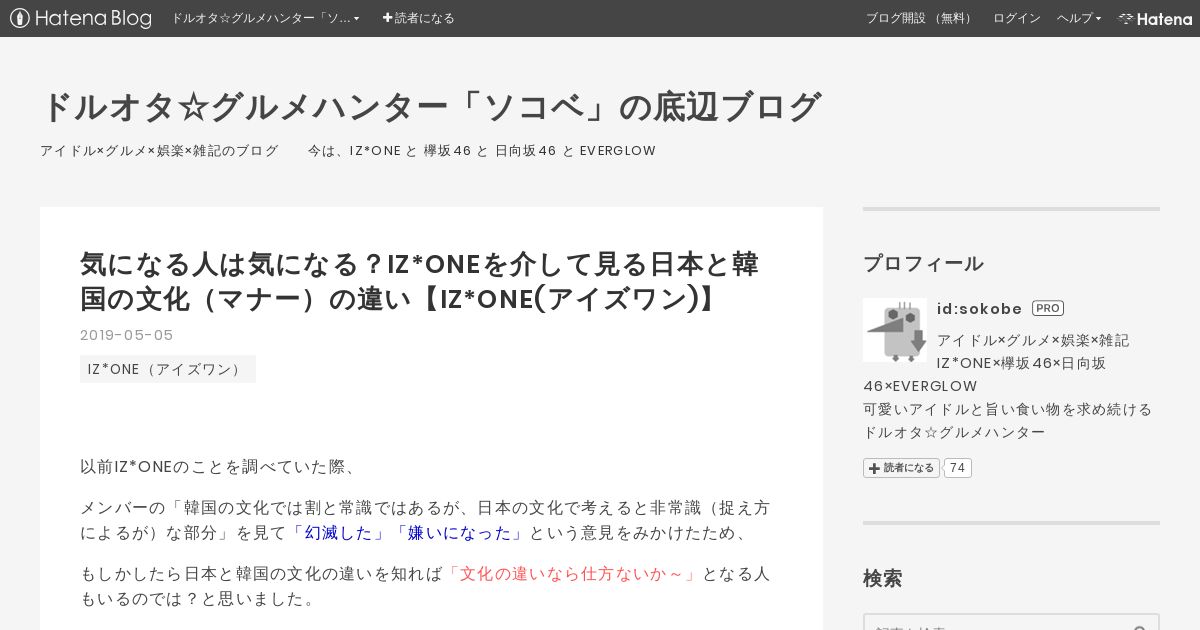1200x630 pixels.
Task: Click 読者になる in the top bar
Action: click(x=418, y=18)
